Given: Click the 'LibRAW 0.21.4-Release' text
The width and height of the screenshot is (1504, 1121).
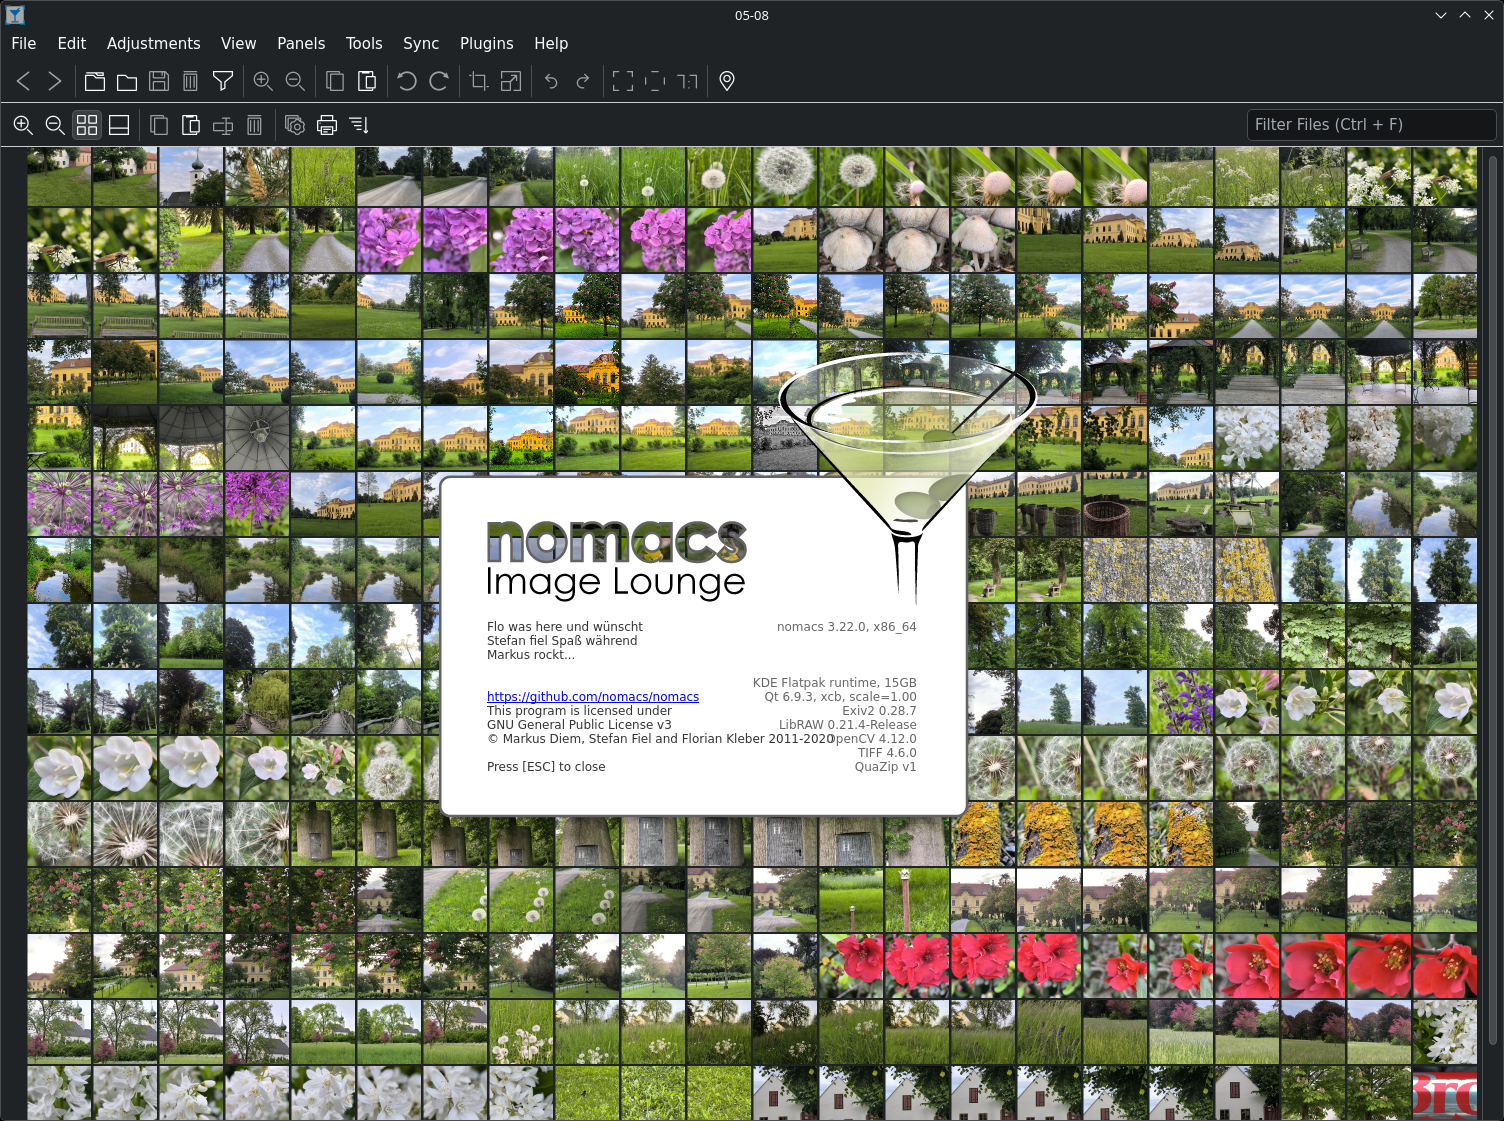Looking at the screenshot, I should pos(847,725).
